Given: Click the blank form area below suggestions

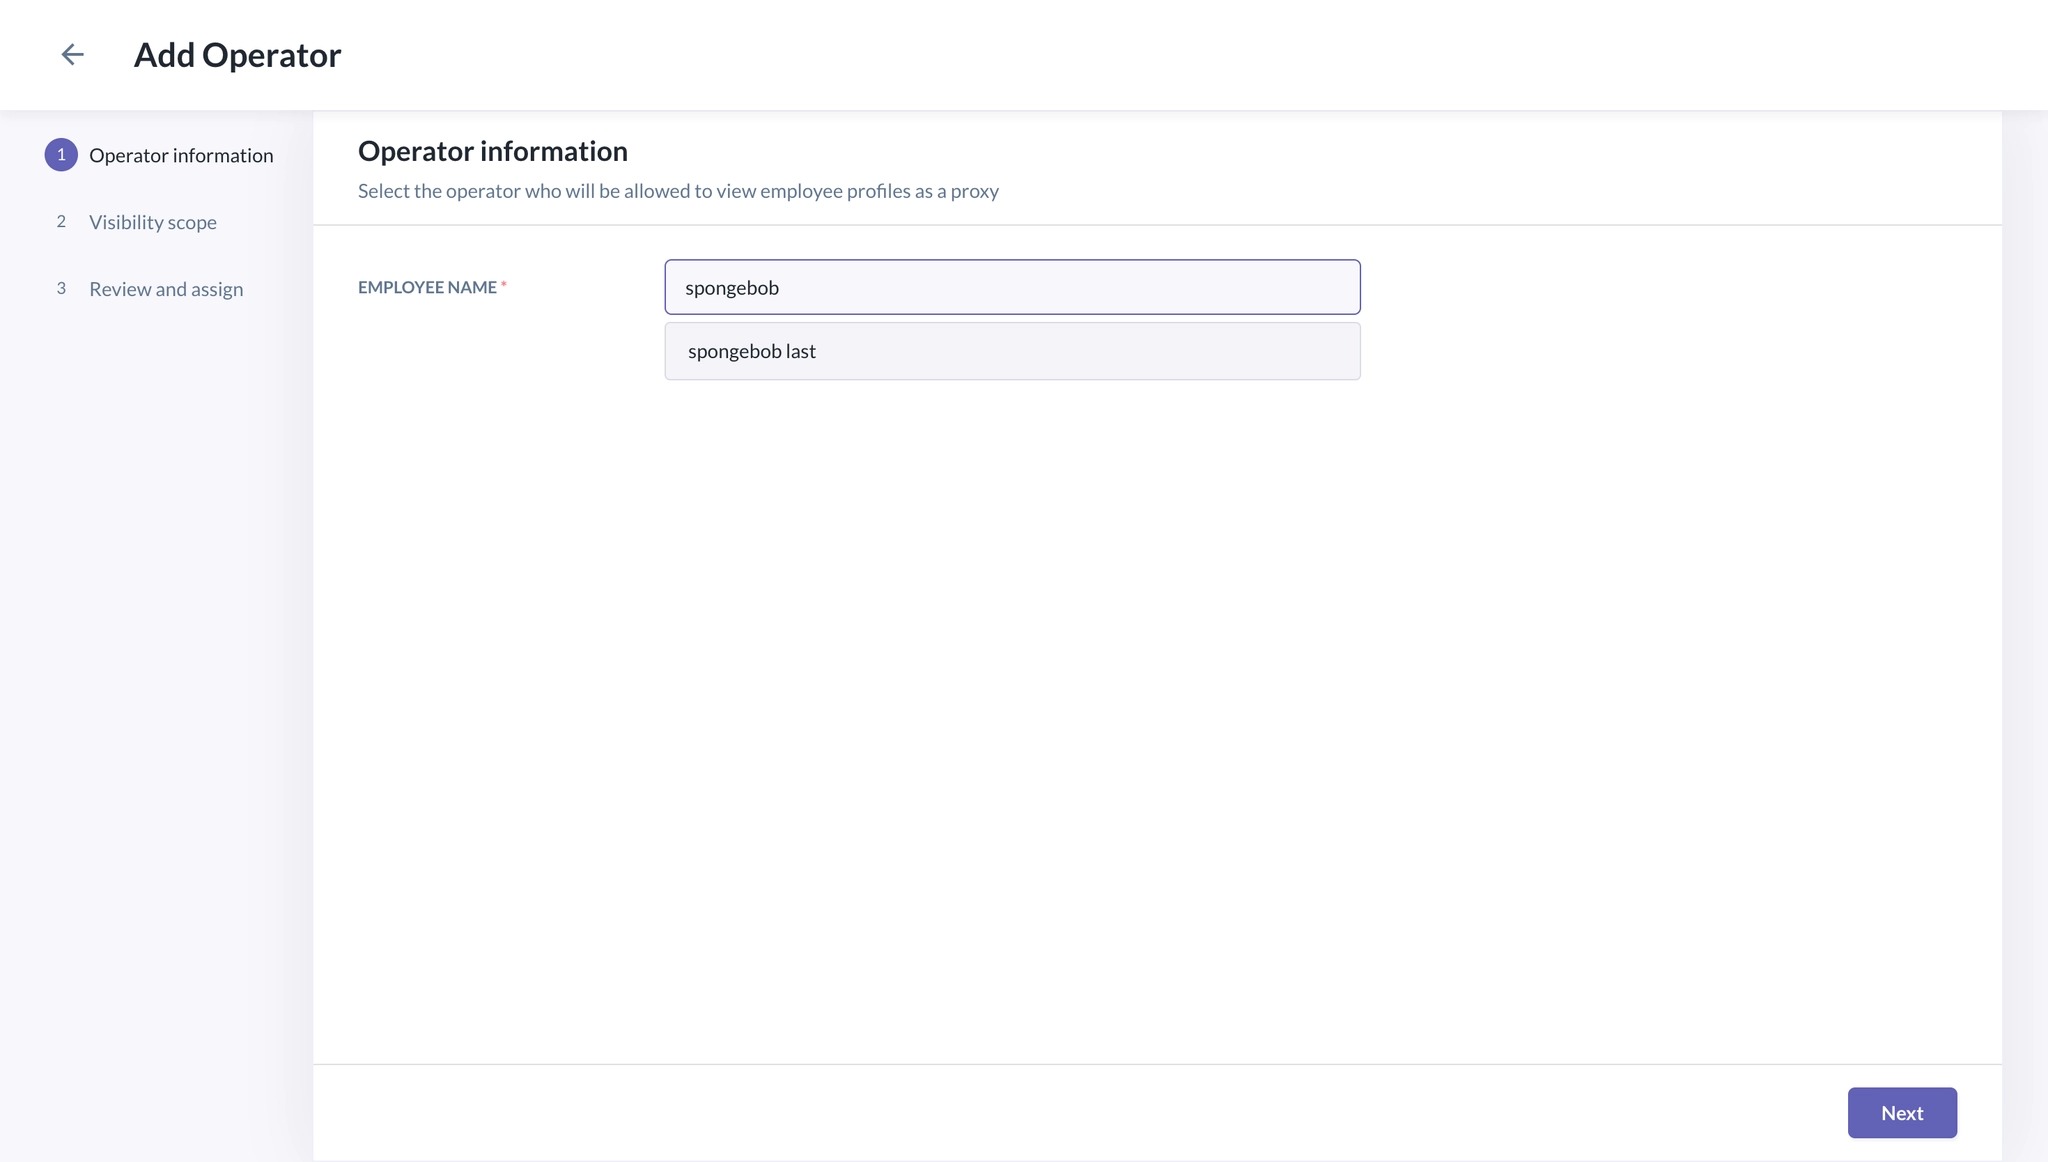Looking at the screenshot, I should [x=1157, y=720].
